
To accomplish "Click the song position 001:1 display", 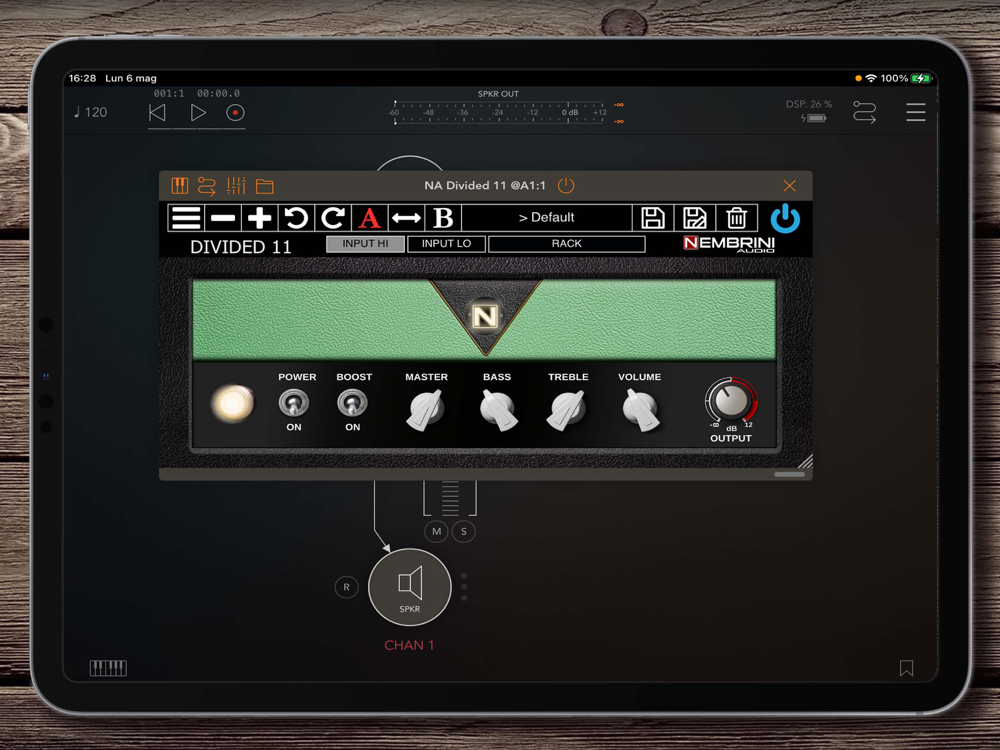I will tap(169, 93).
